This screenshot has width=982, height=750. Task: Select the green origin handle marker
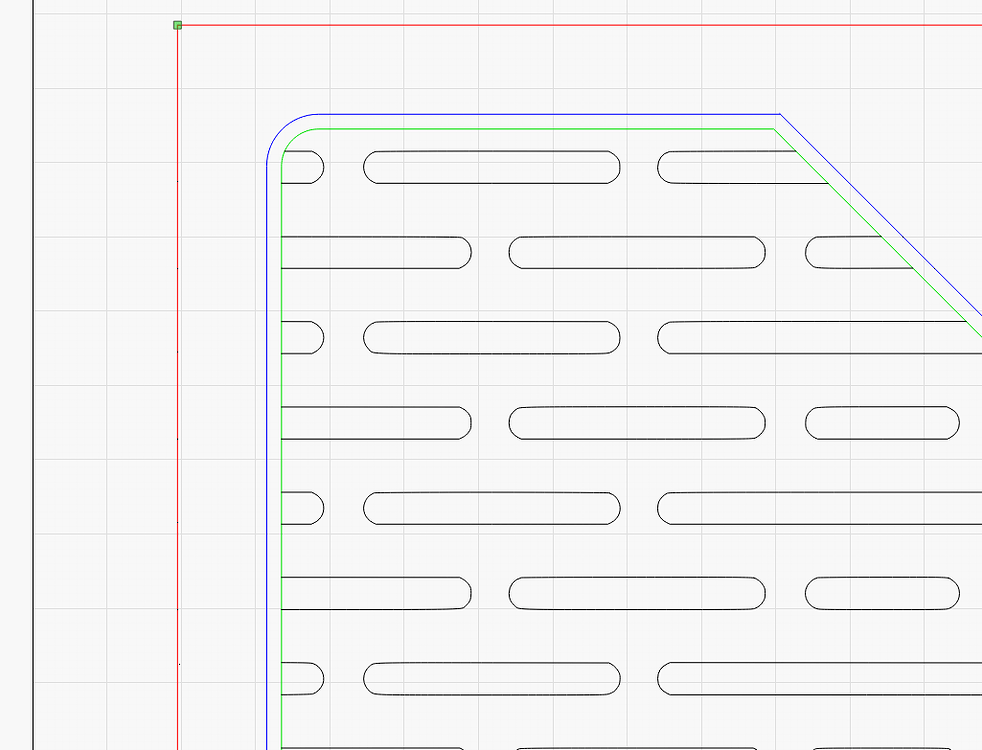click(178, 24)
